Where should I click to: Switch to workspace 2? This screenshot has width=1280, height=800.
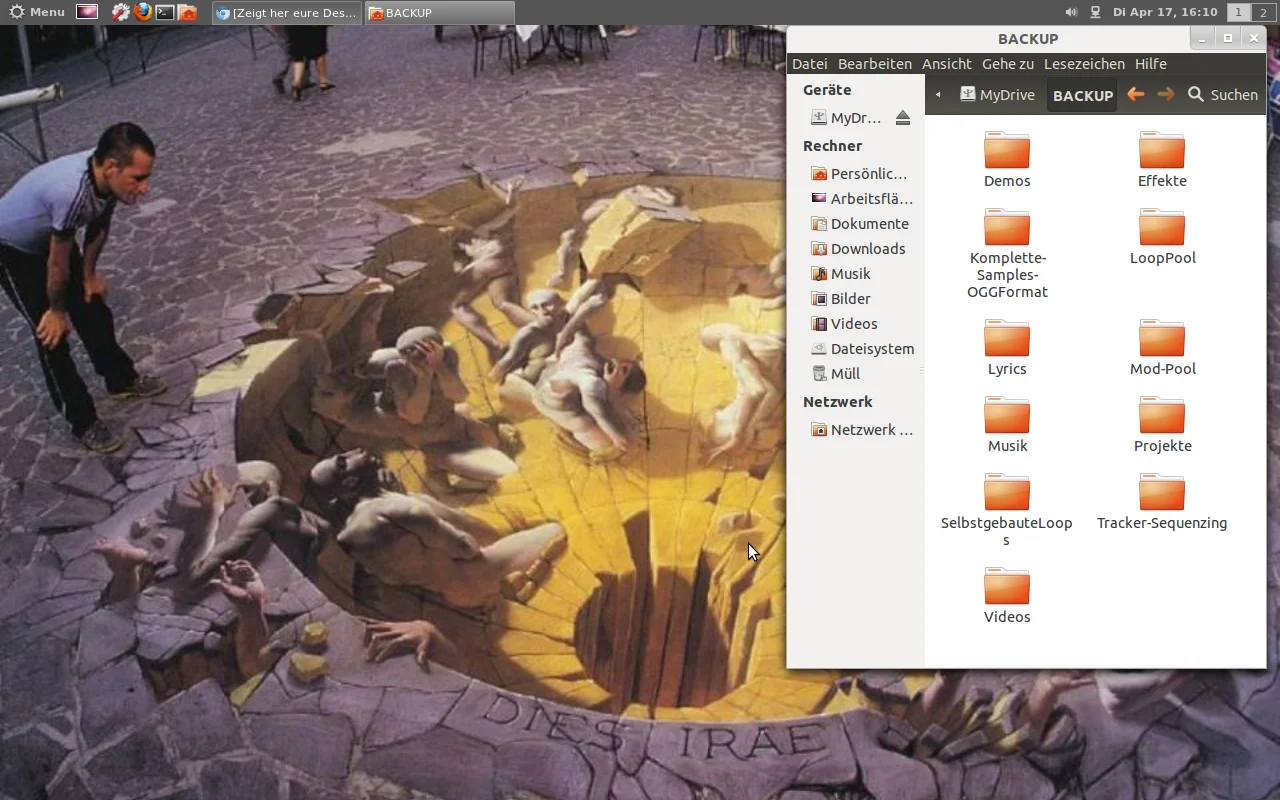coord(1264,12)
